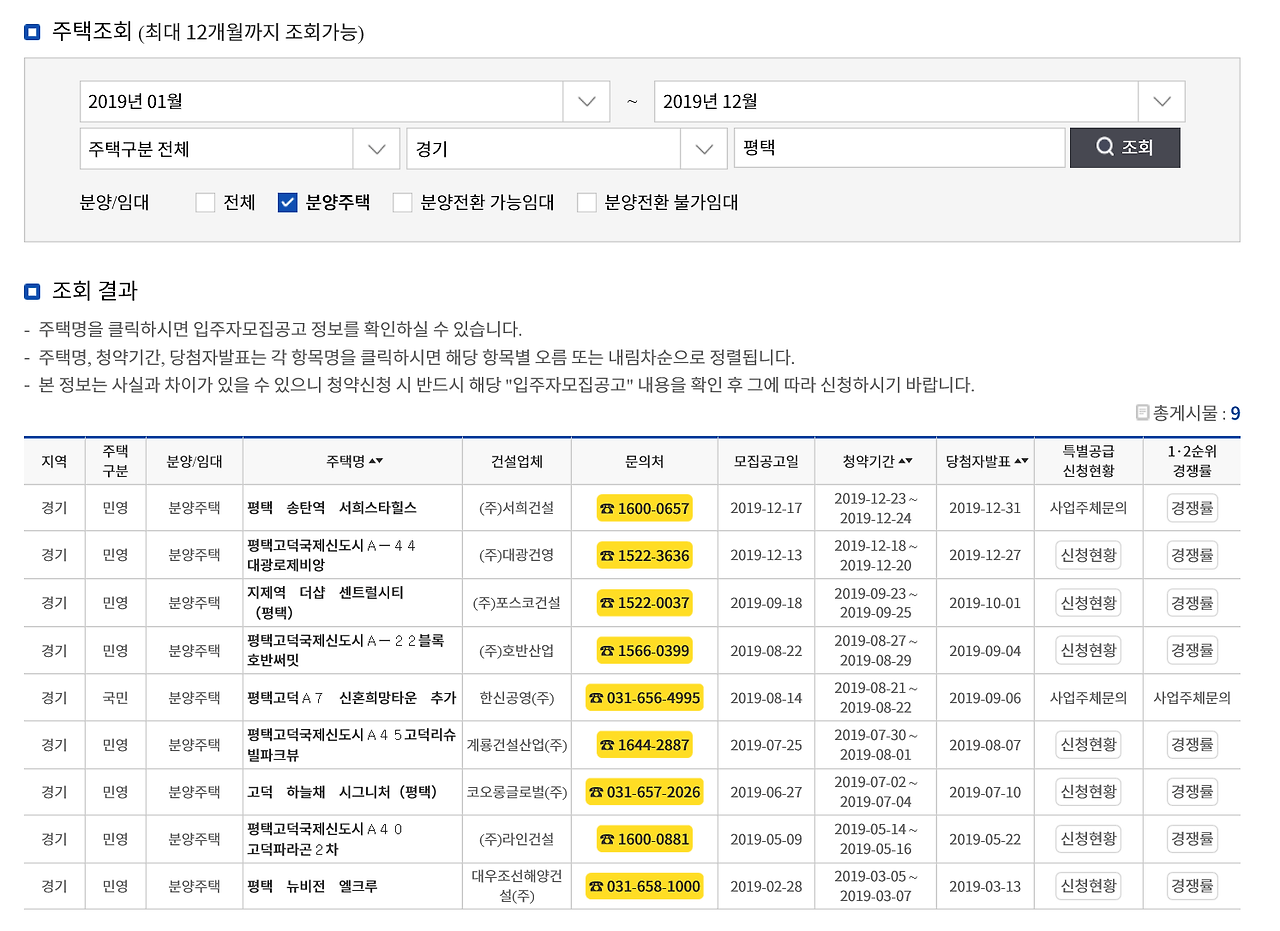Image resolution: width=1280 pixels, height=931 pixels.
Task: Click phone number 031-657-2026
Action: tap(644, 793)
